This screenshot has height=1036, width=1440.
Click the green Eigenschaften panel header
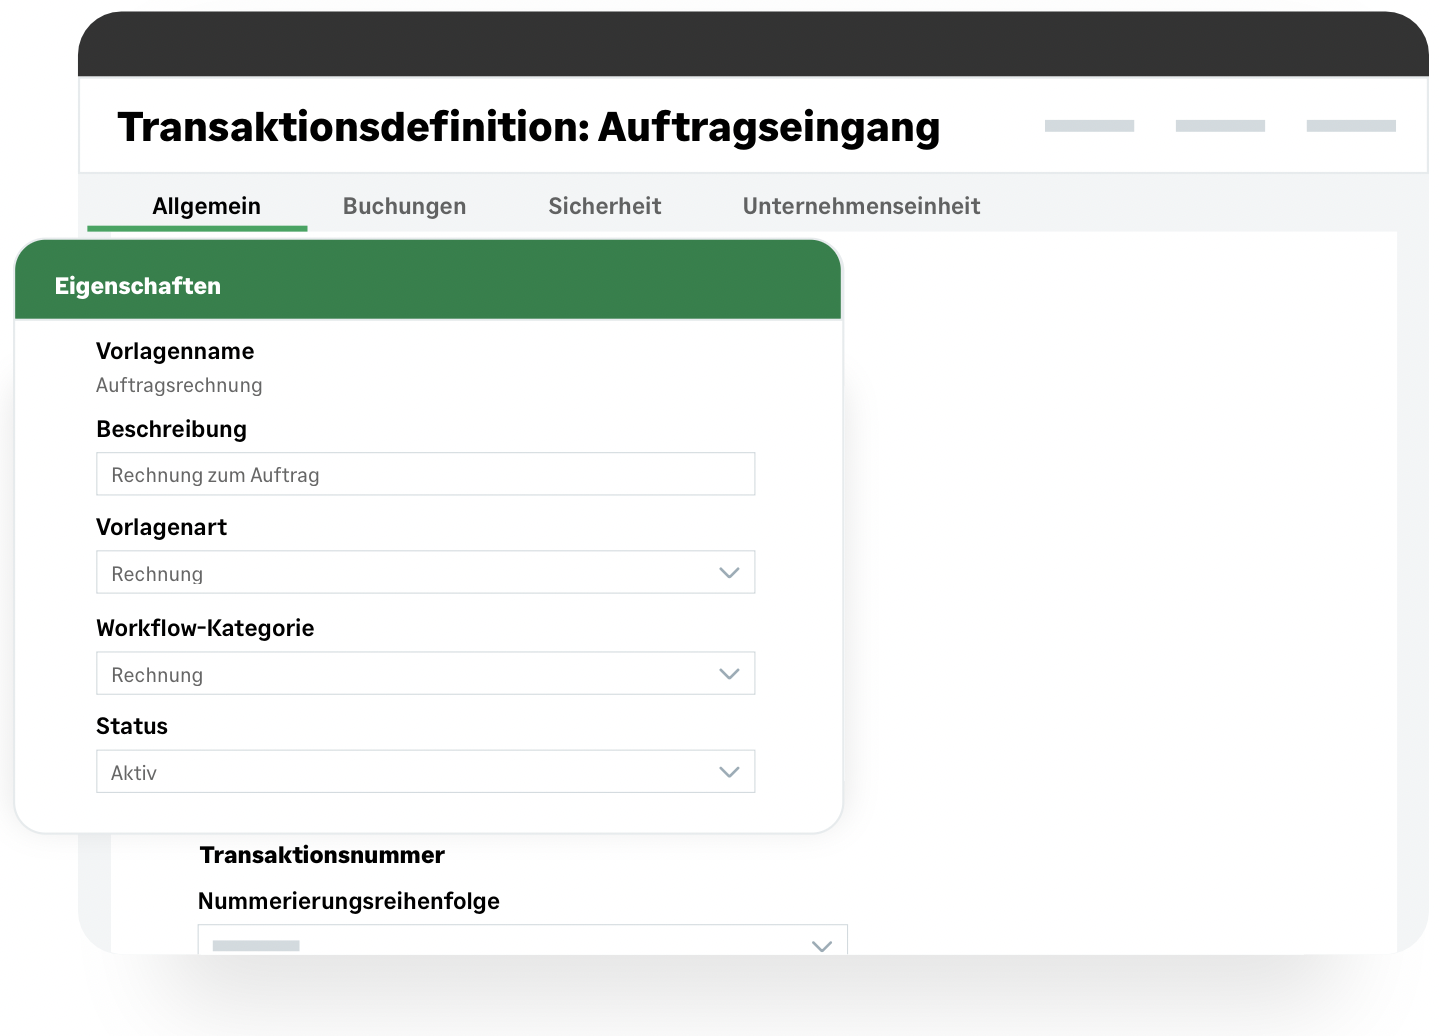[x=428, y=285]
